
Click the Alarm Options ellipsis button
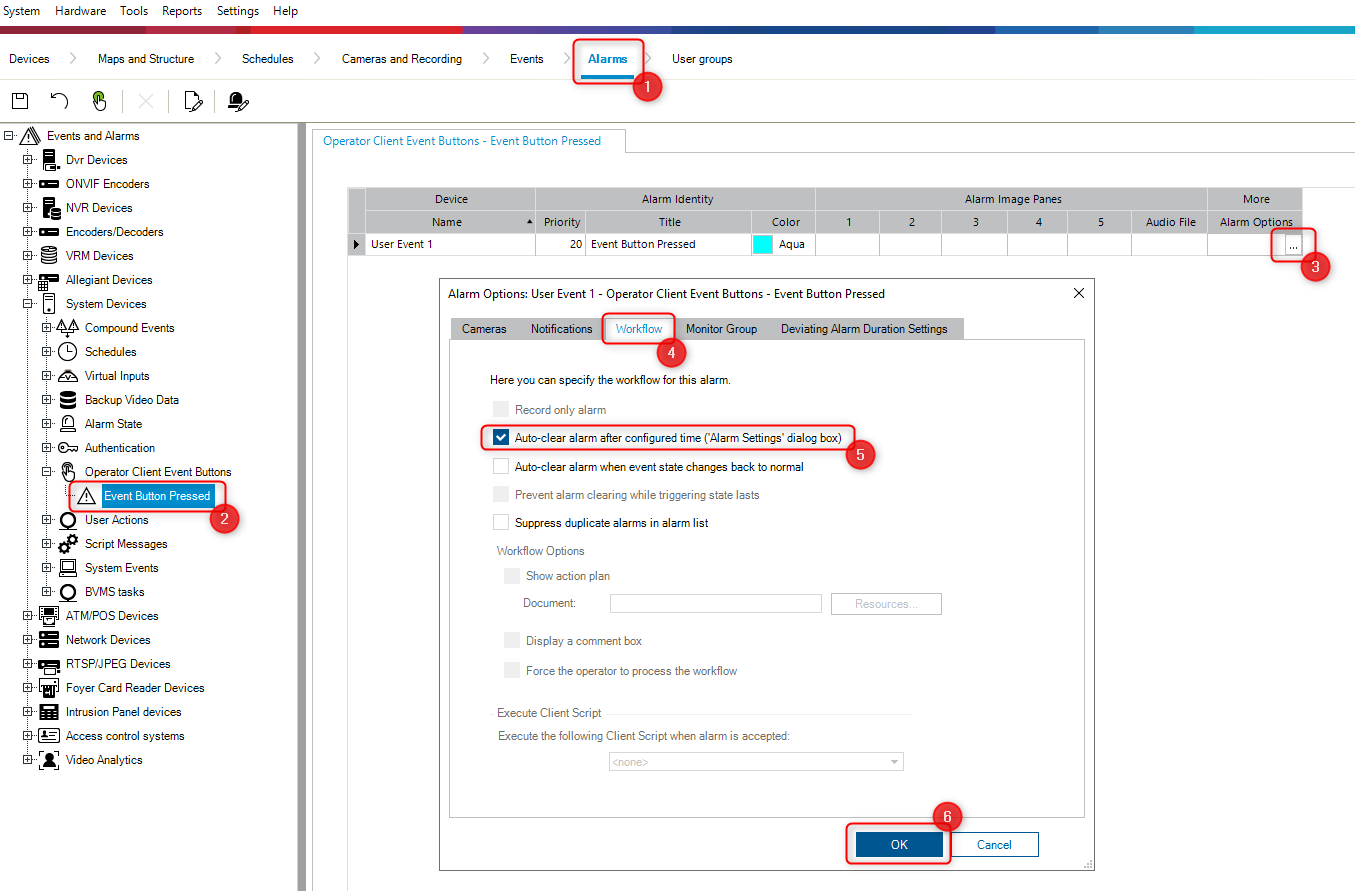point(1293,245)
